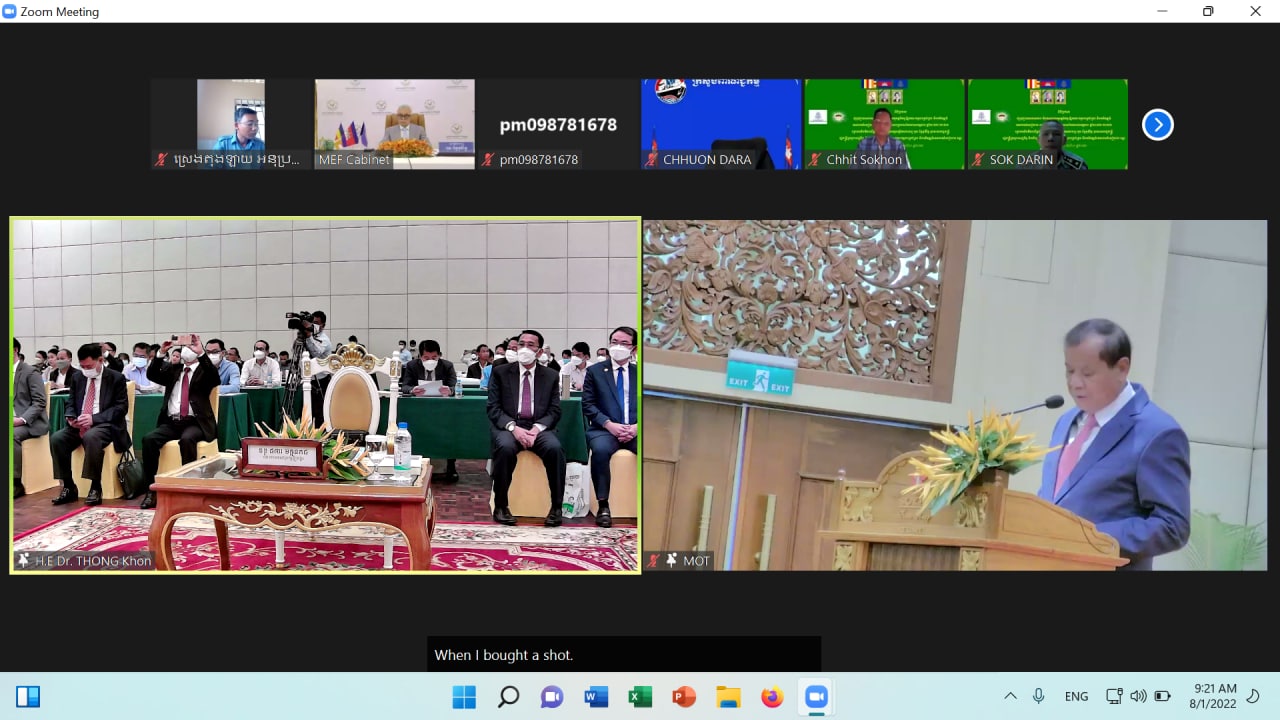The width and height of the screenshot is (1280, 720).
Task: Open the ENG language switcher
Action: click(x=1076, y=696)
